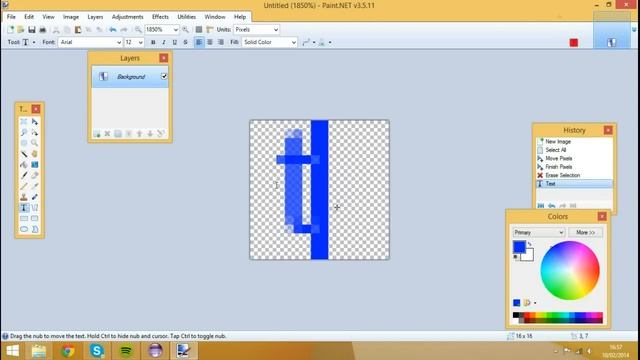Toggle Italic text formatting

point(164,42)
